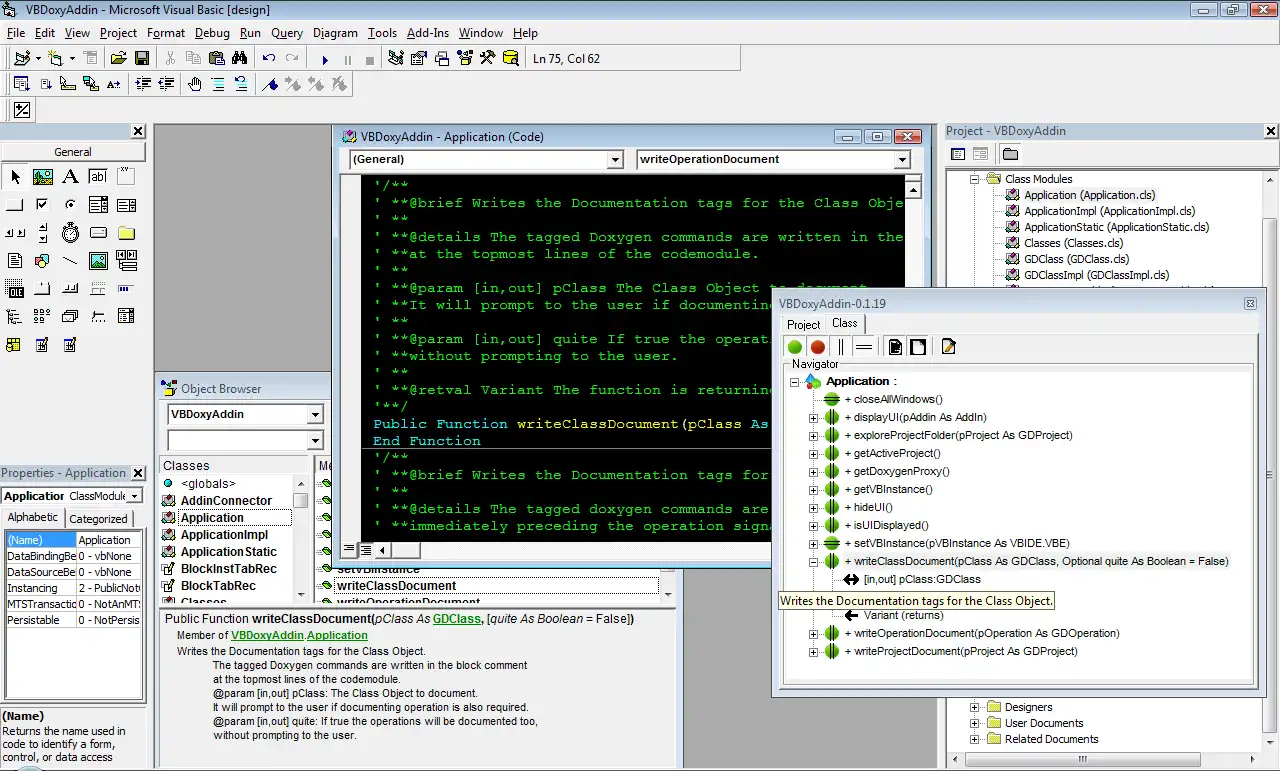This screenshot has width=1280, height=771.
Task: Click the (Name) property value field
Action: tap(110, 540)
